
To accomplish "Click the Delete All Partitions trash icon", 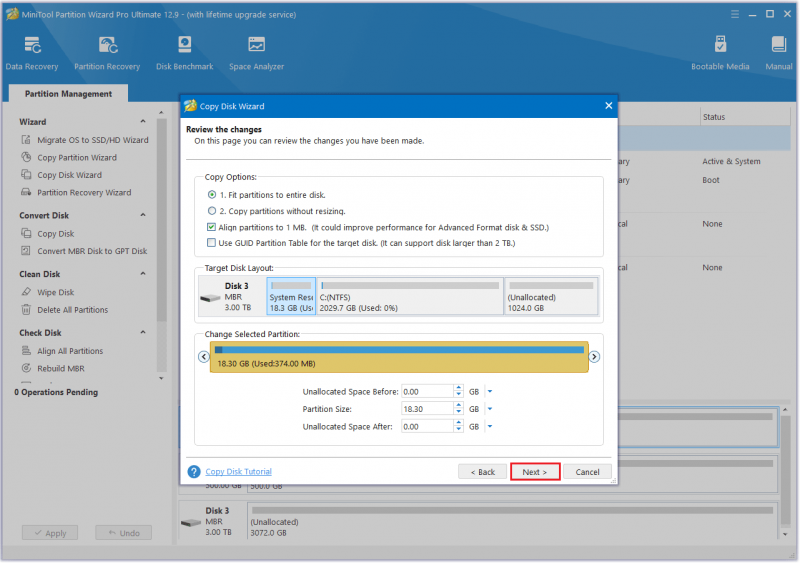I will tap(26, 309).
